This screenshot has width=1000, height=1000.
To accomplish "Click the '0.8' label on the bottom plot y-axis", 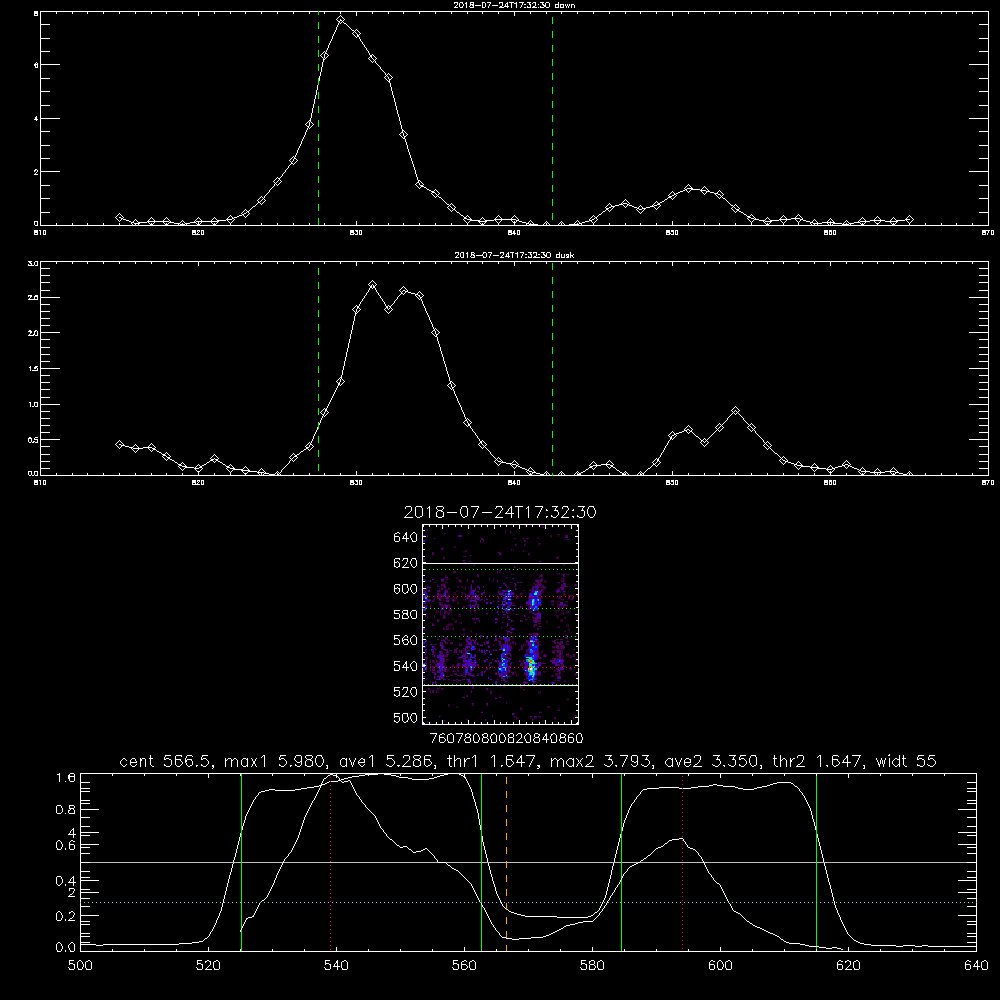I will click(x=66, y=810).
